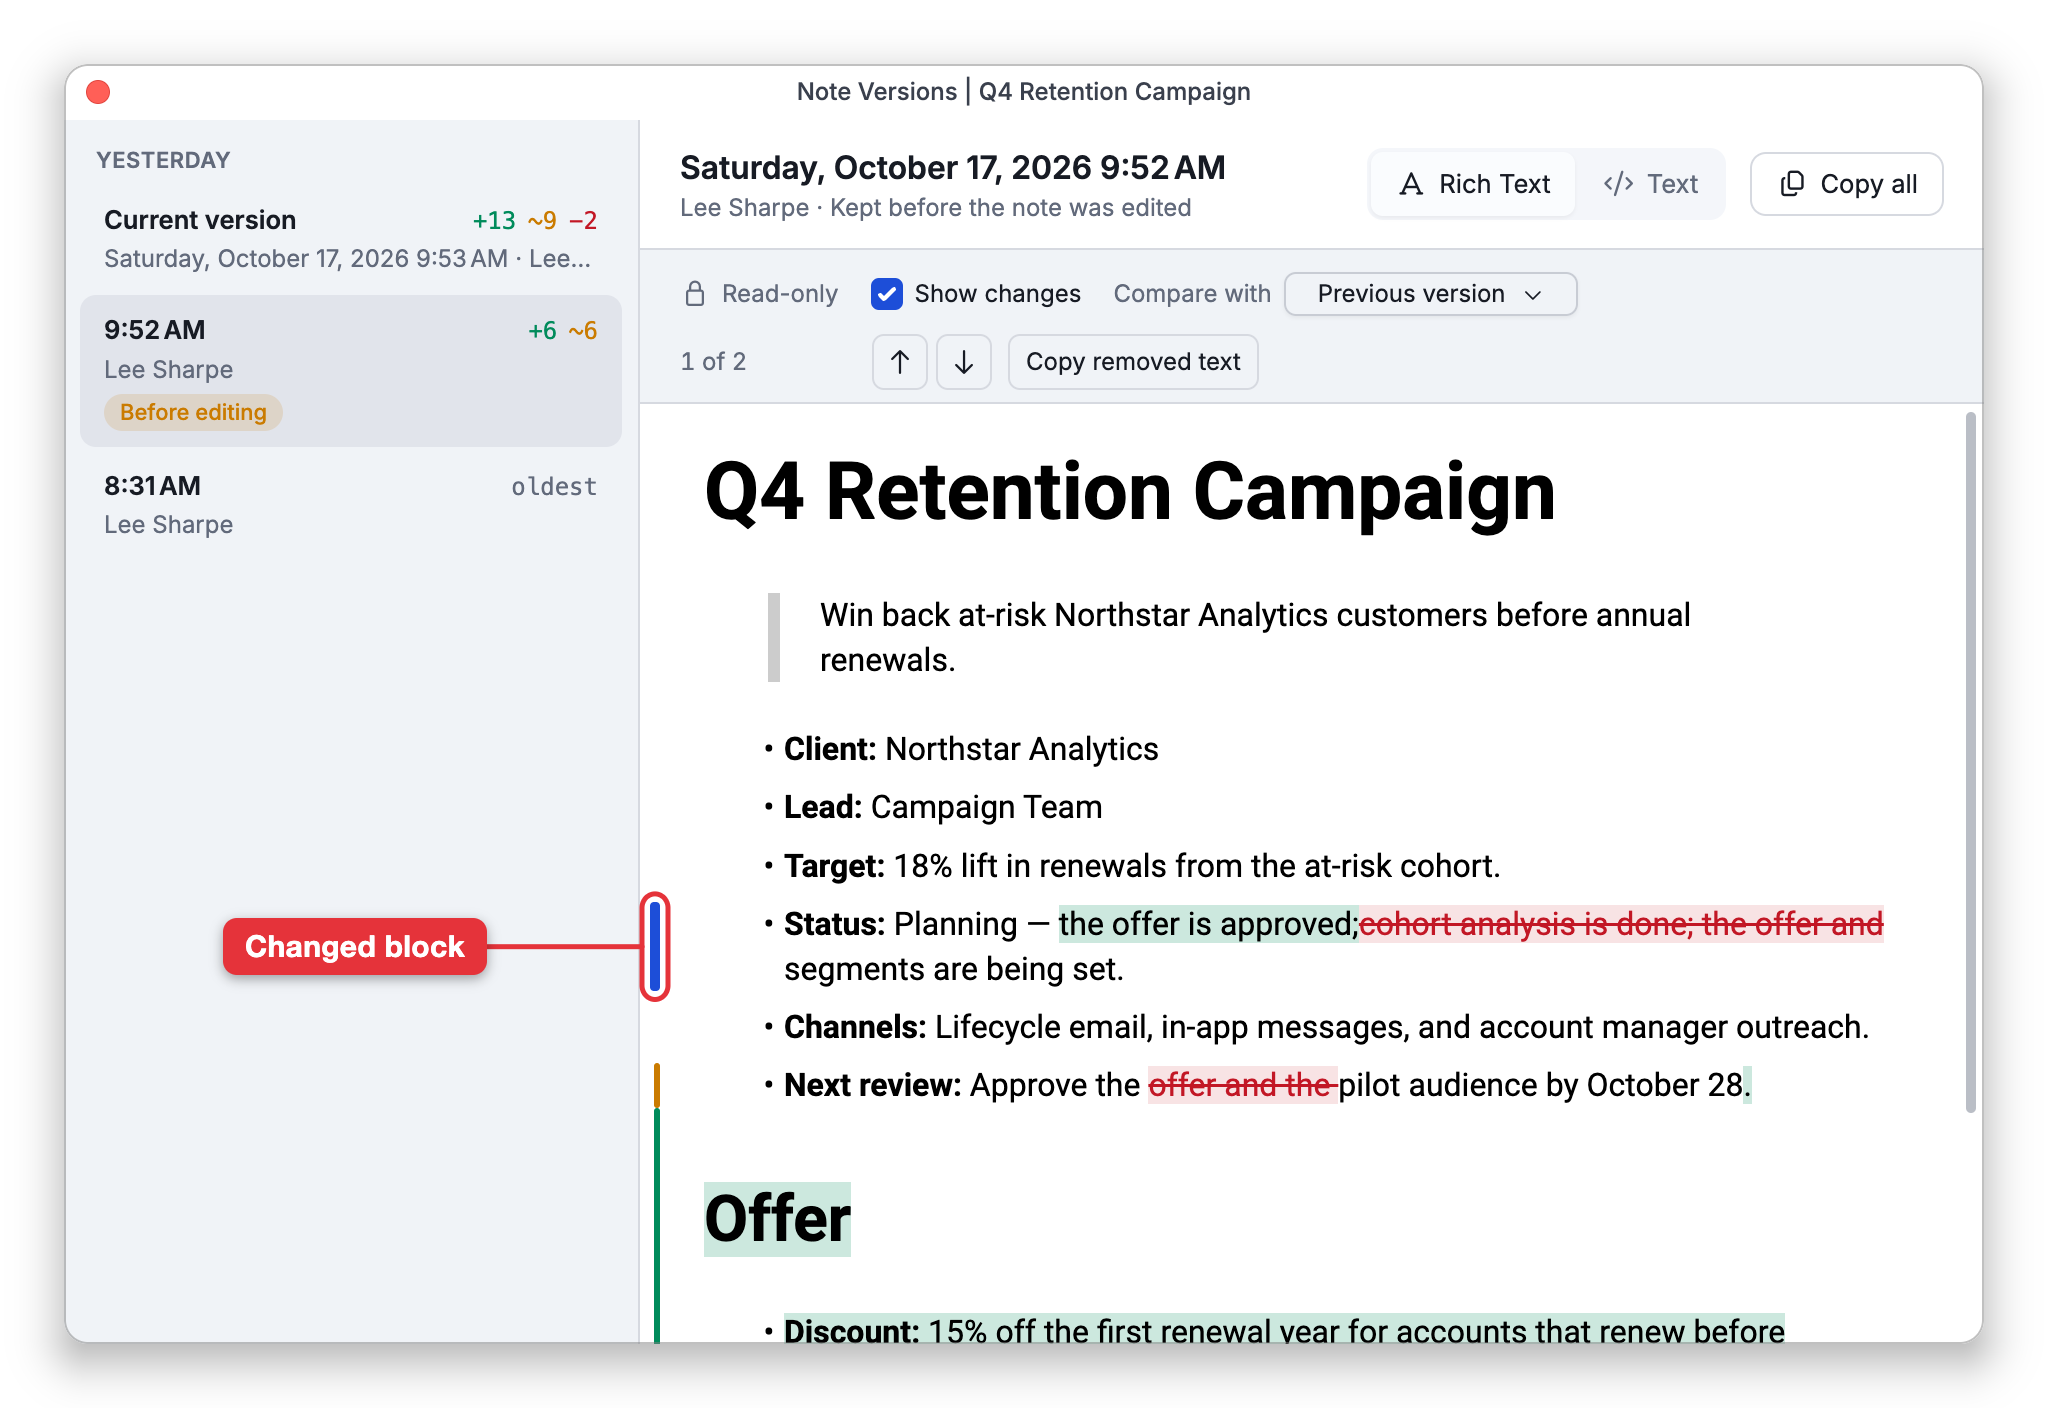Jump to the next change with down arrow
The image size is (2048, 1408).
(964, 362)
